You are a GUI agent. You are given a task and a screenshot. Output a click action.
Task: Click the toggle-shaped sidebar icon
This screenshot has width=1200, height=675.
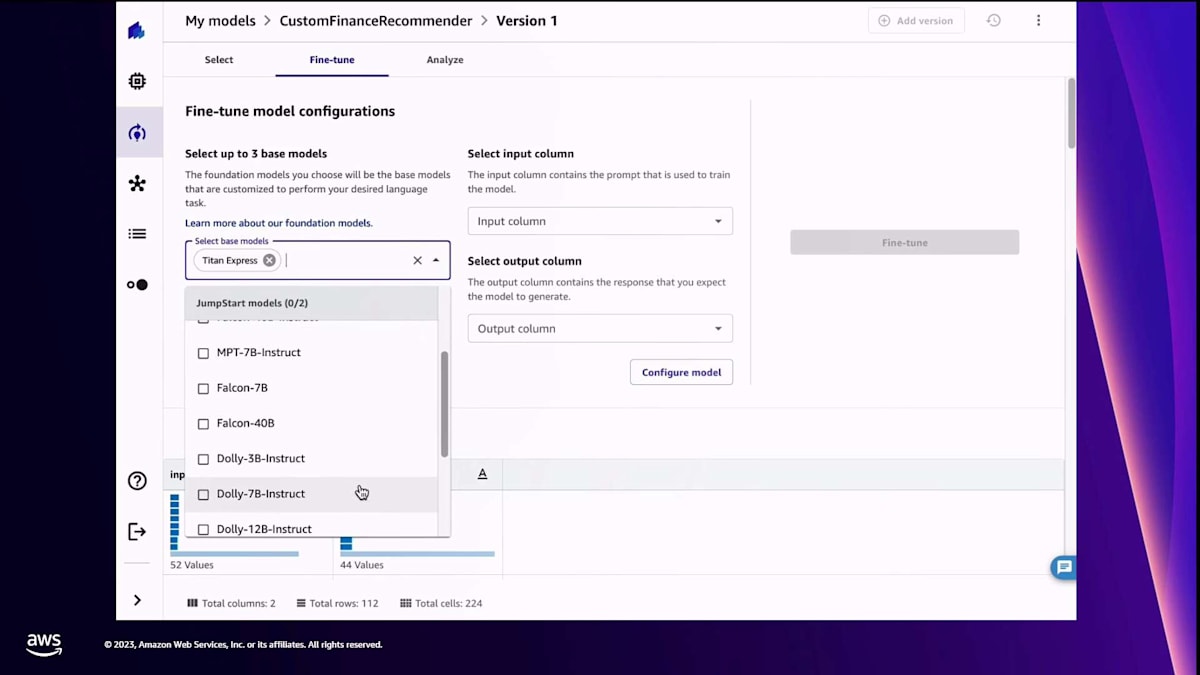[x=137, y=285]
